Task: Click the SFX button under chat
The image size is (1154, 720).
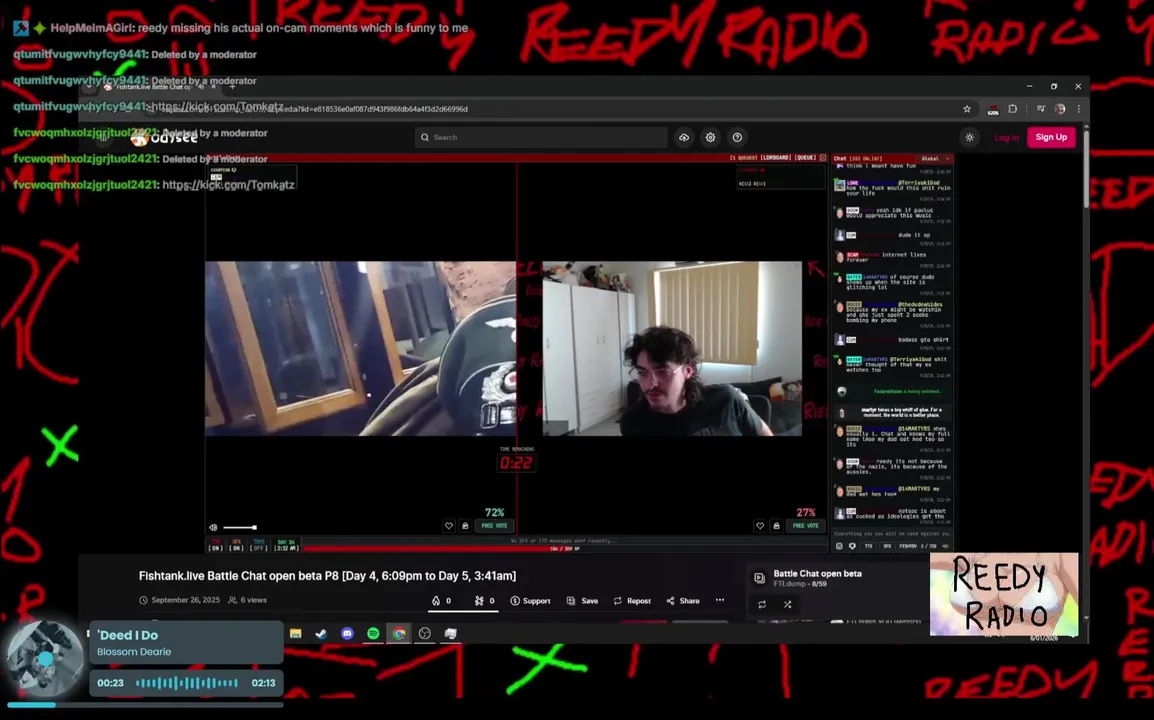Action: point(887,546)
